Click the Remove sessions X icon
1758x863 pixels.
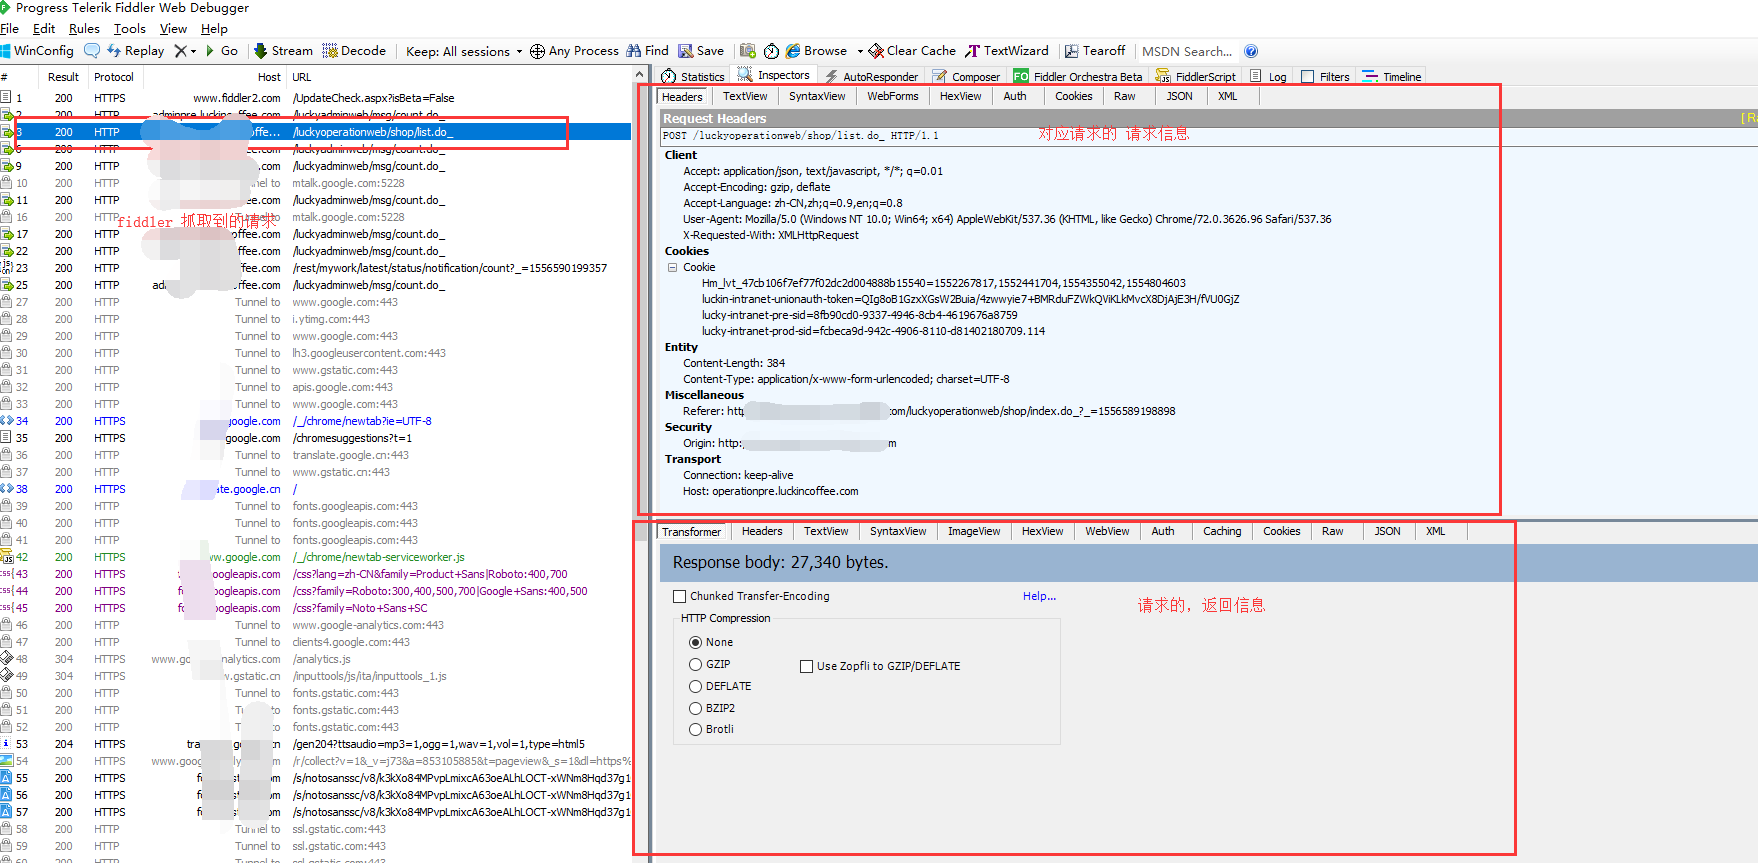click(x=180, y=51)
